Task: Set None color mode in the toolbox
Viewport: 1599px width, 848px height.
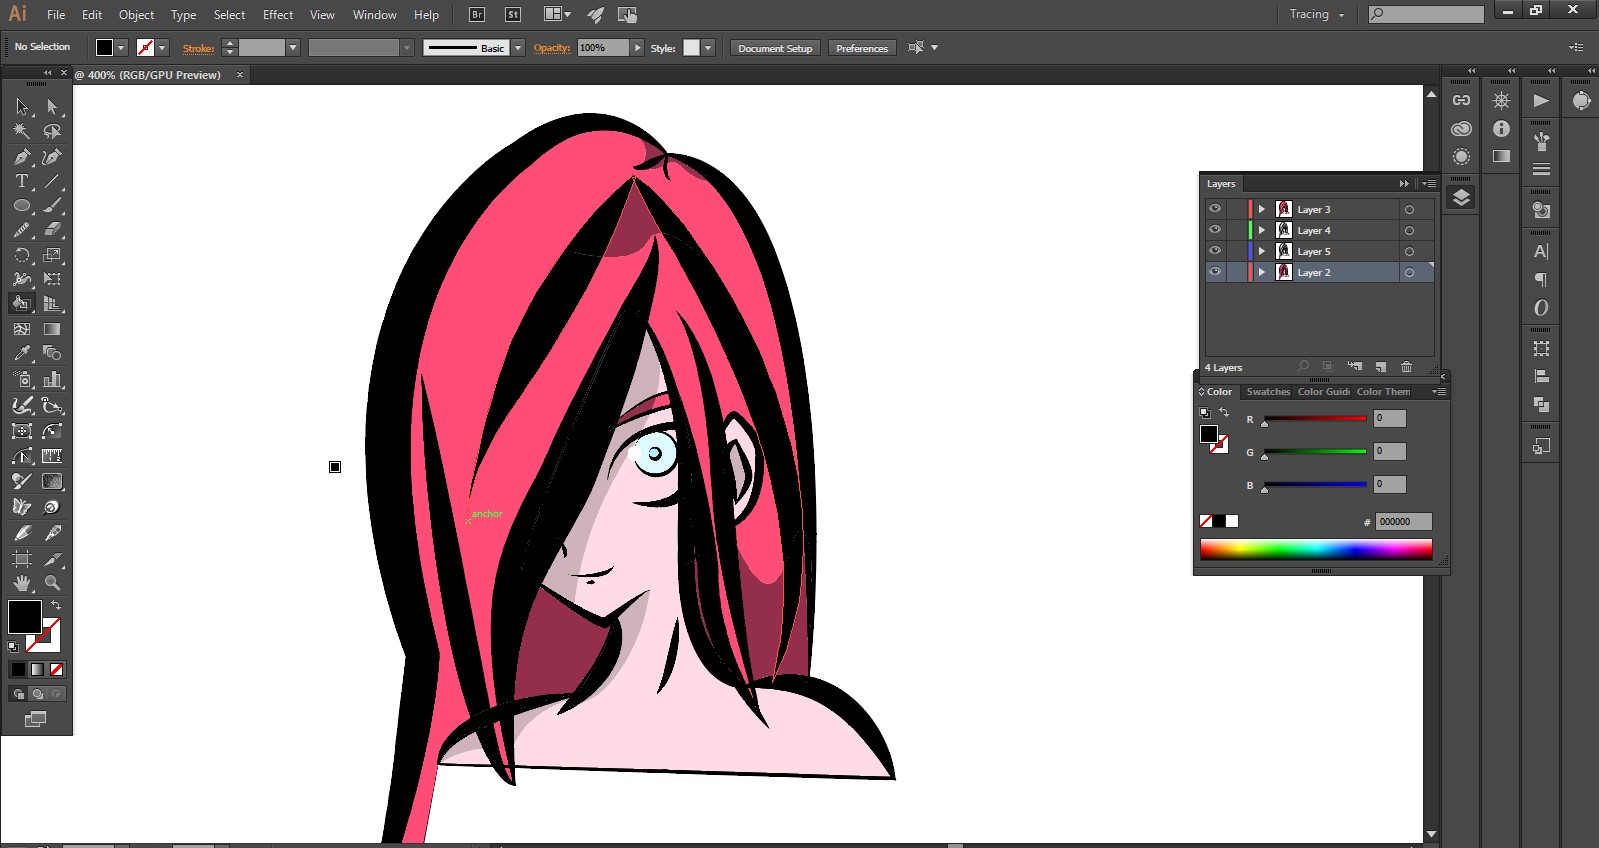Action: (56, 669)
